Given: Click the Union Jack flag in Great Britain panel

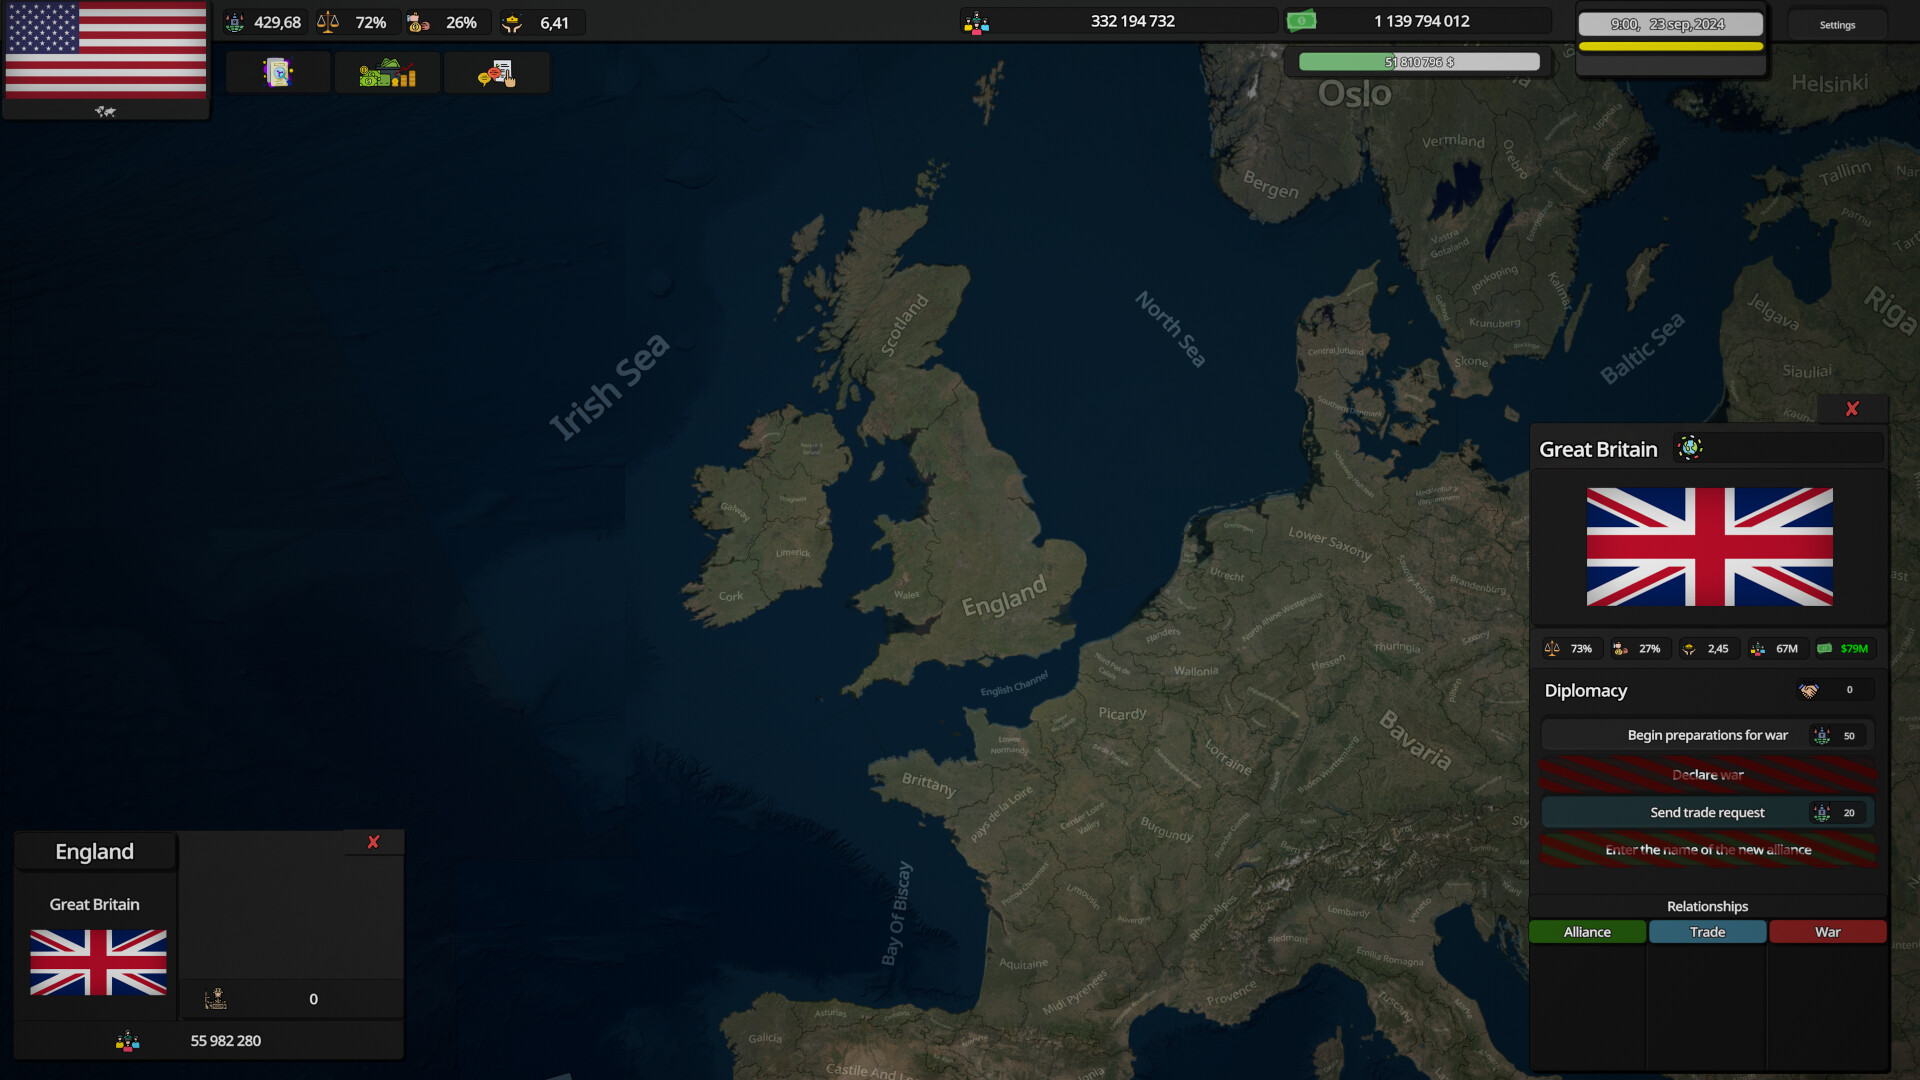Looking at the screenshot, I should pos(1709,546).
